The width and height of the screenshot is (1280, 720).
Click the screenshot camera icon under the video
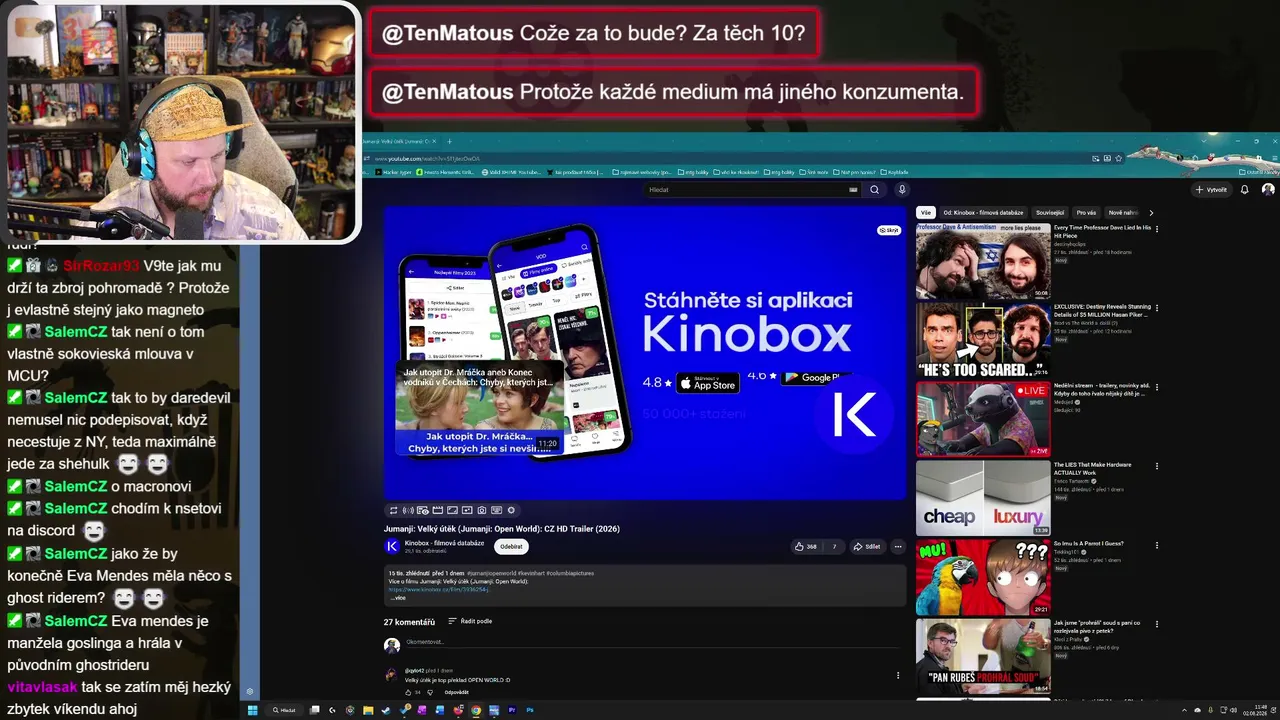[482, 510]
